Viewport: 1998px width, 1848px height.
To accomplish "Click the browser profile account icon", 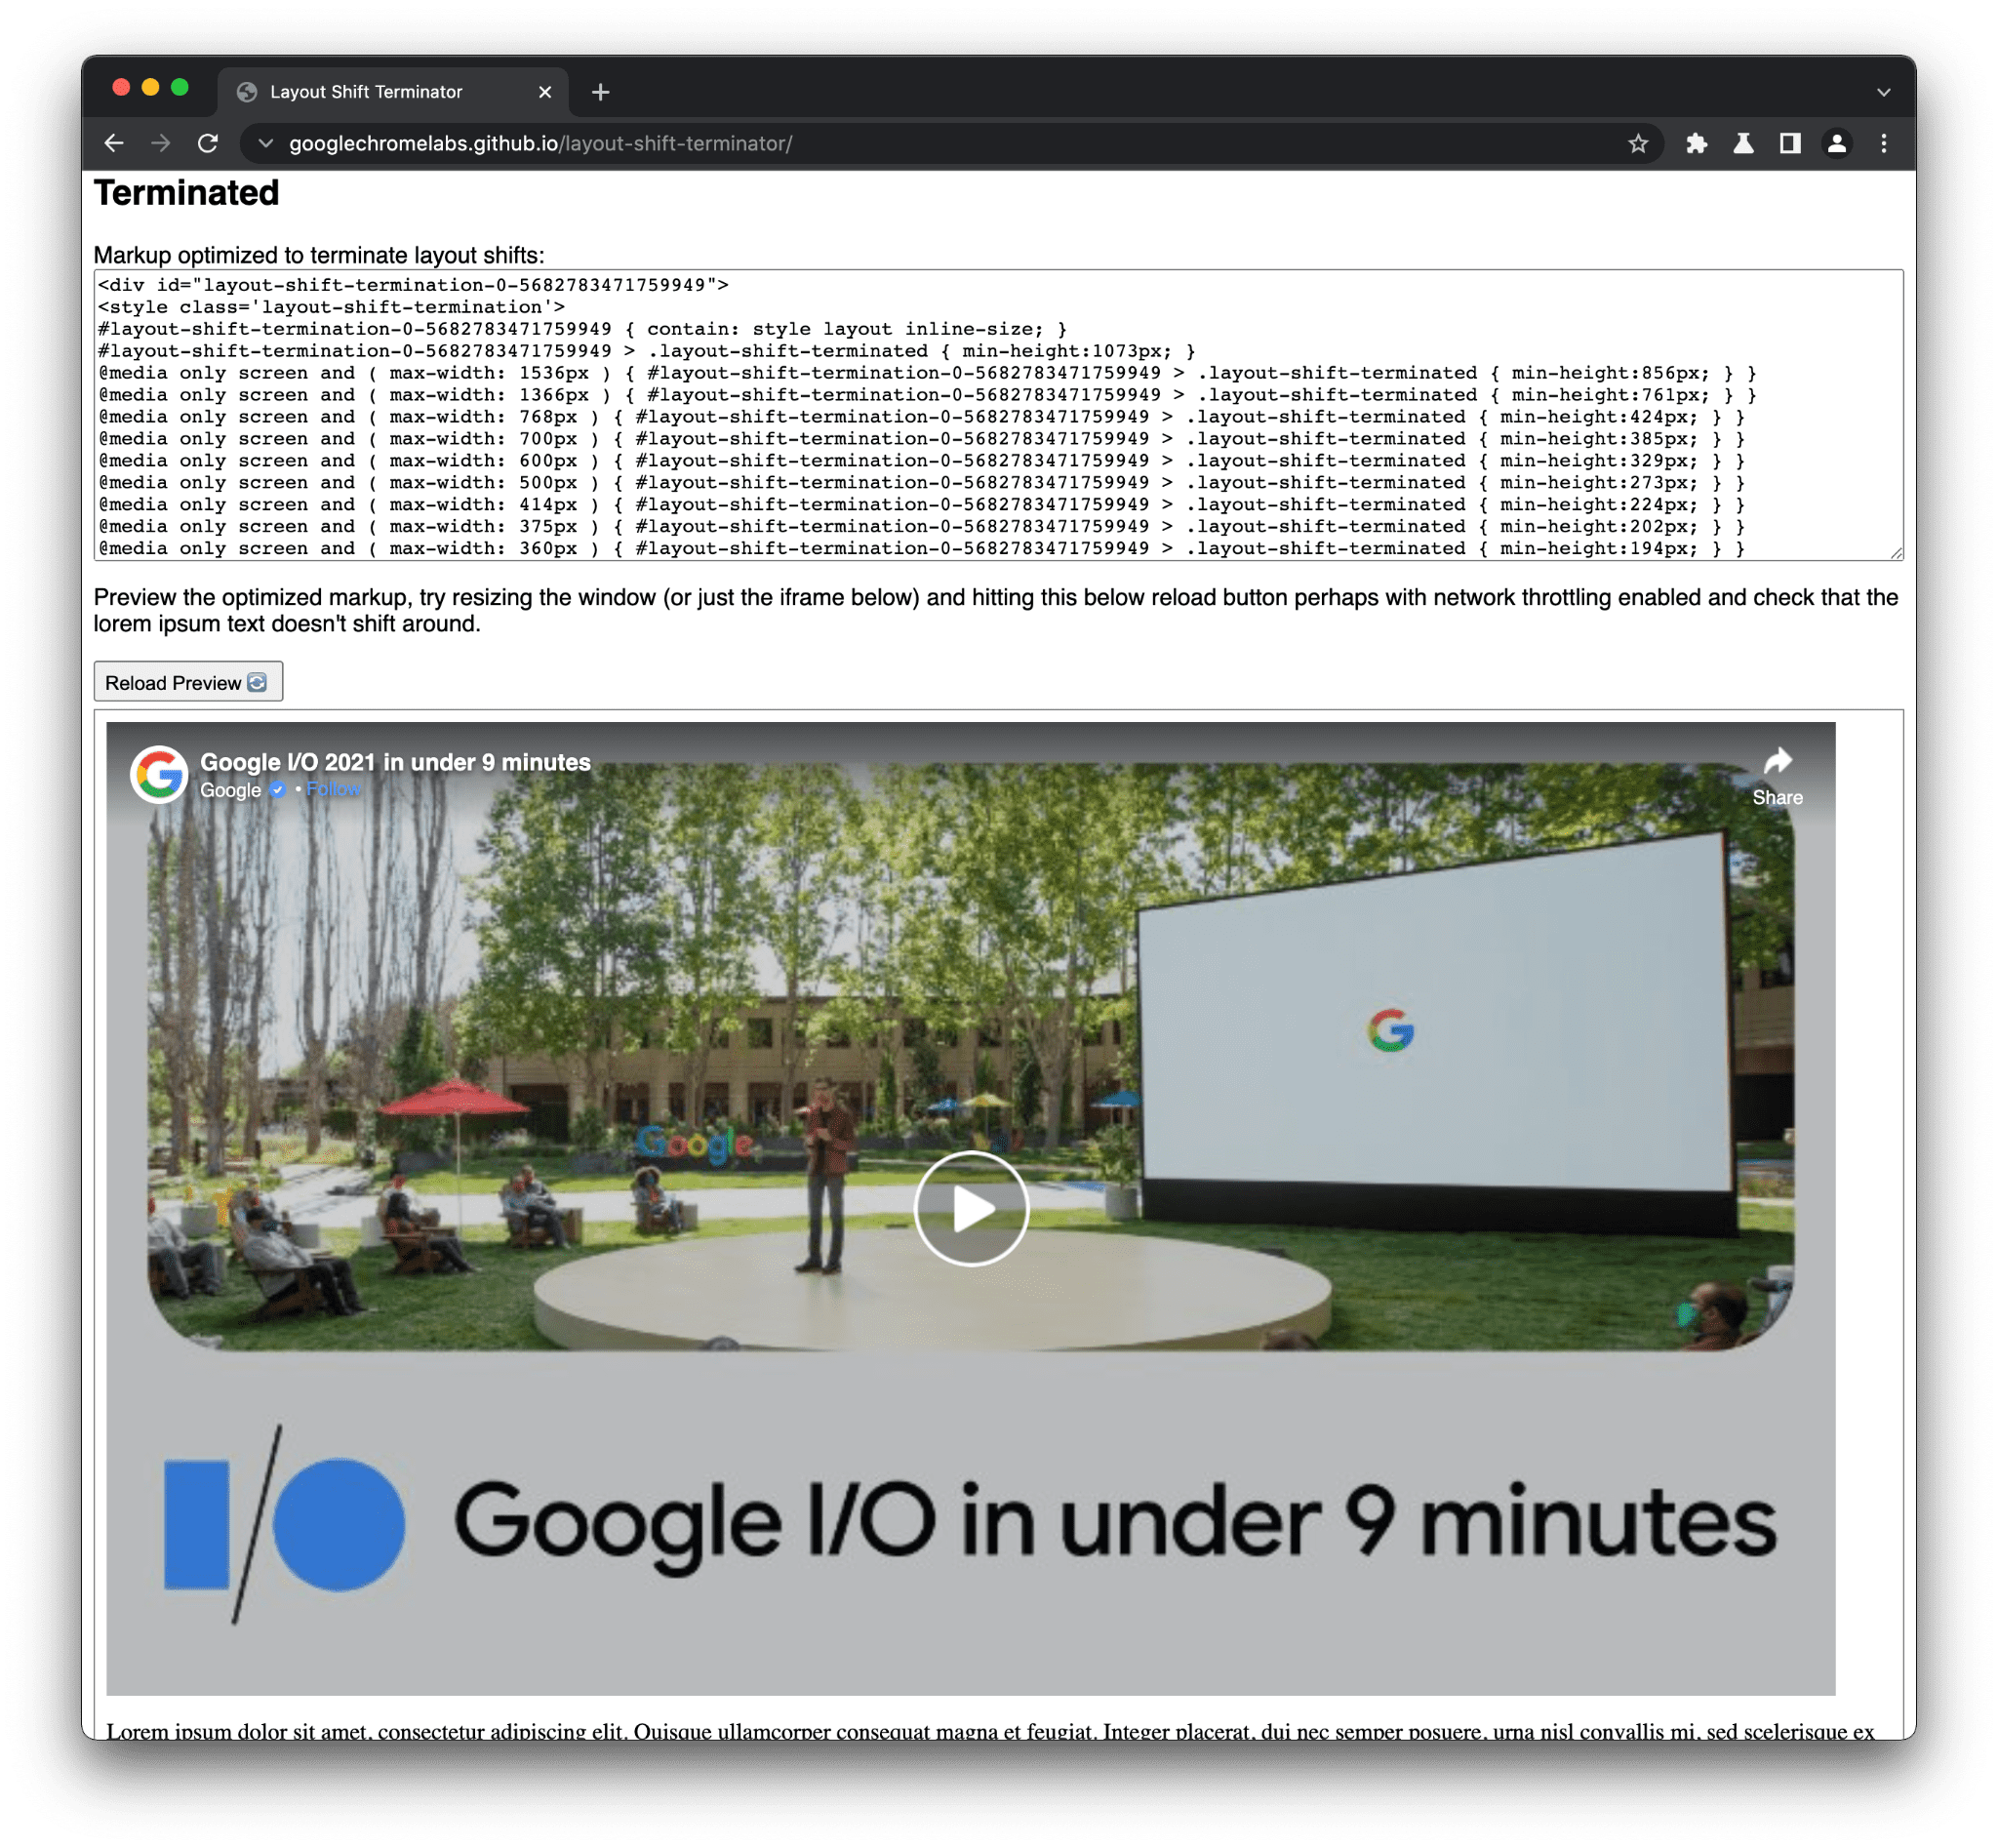I will (x=1840, y=142).
